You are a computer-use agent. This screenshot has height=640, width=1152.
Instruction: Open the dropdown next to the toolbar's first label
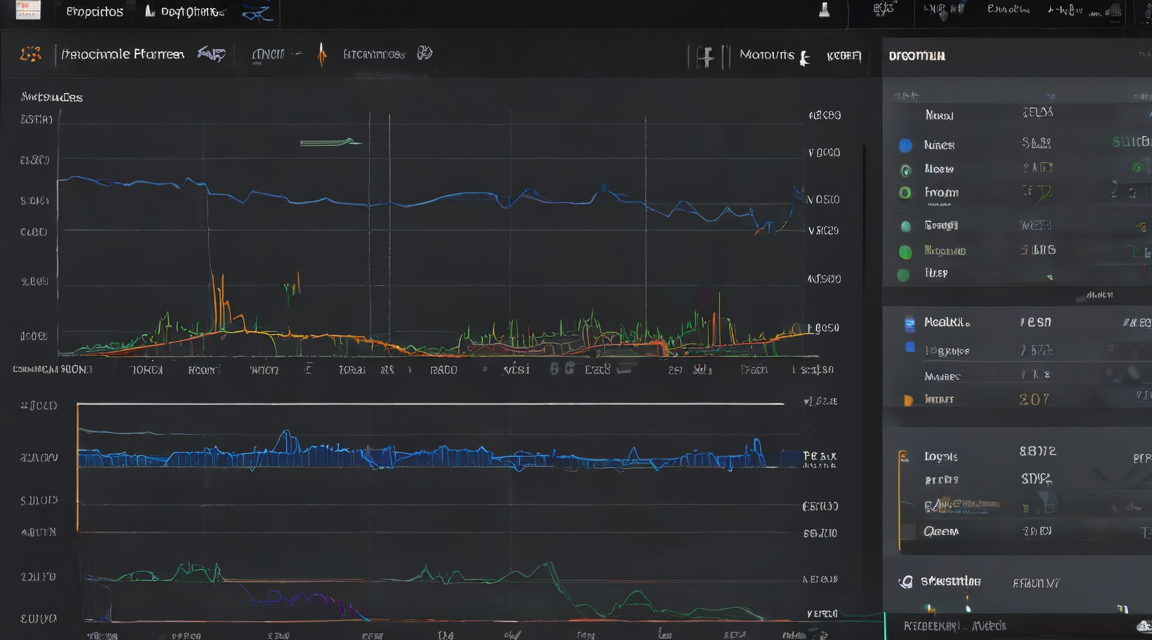[x=211, y=54]
